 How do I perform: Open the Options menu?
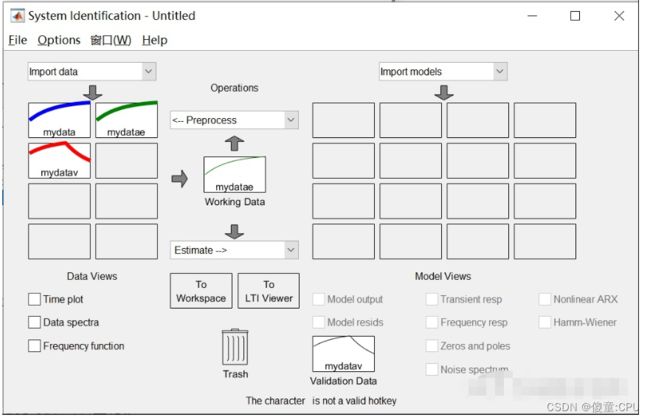coord(59,40)
